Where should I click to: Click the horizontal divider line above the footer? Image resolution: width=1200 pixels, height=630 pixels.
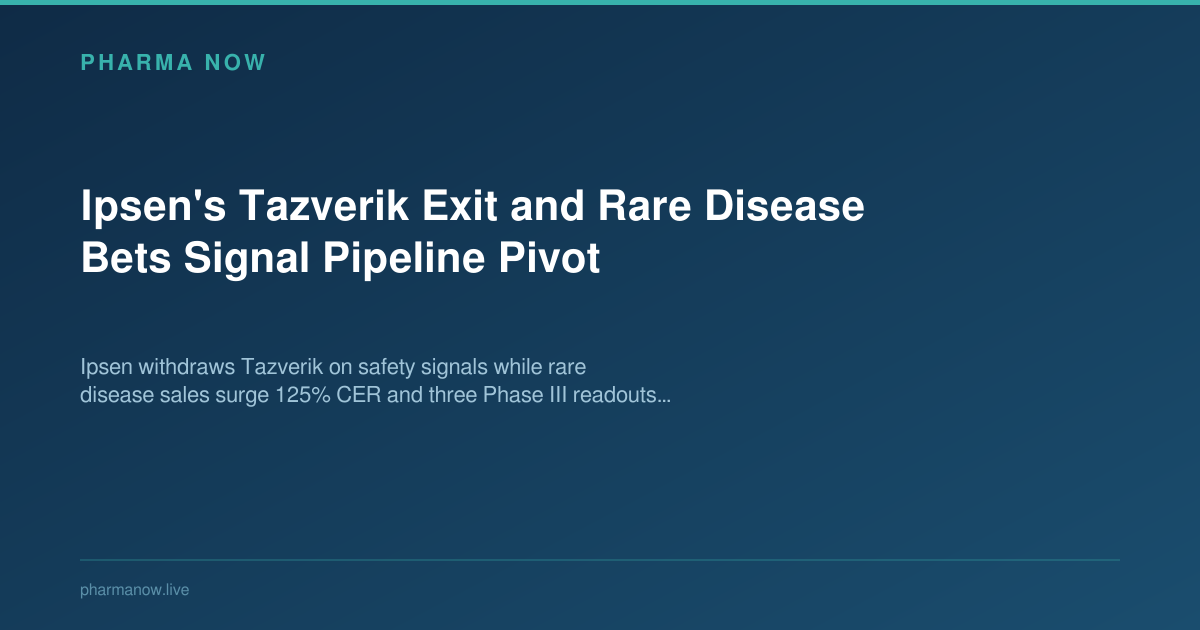click(600, 560)
